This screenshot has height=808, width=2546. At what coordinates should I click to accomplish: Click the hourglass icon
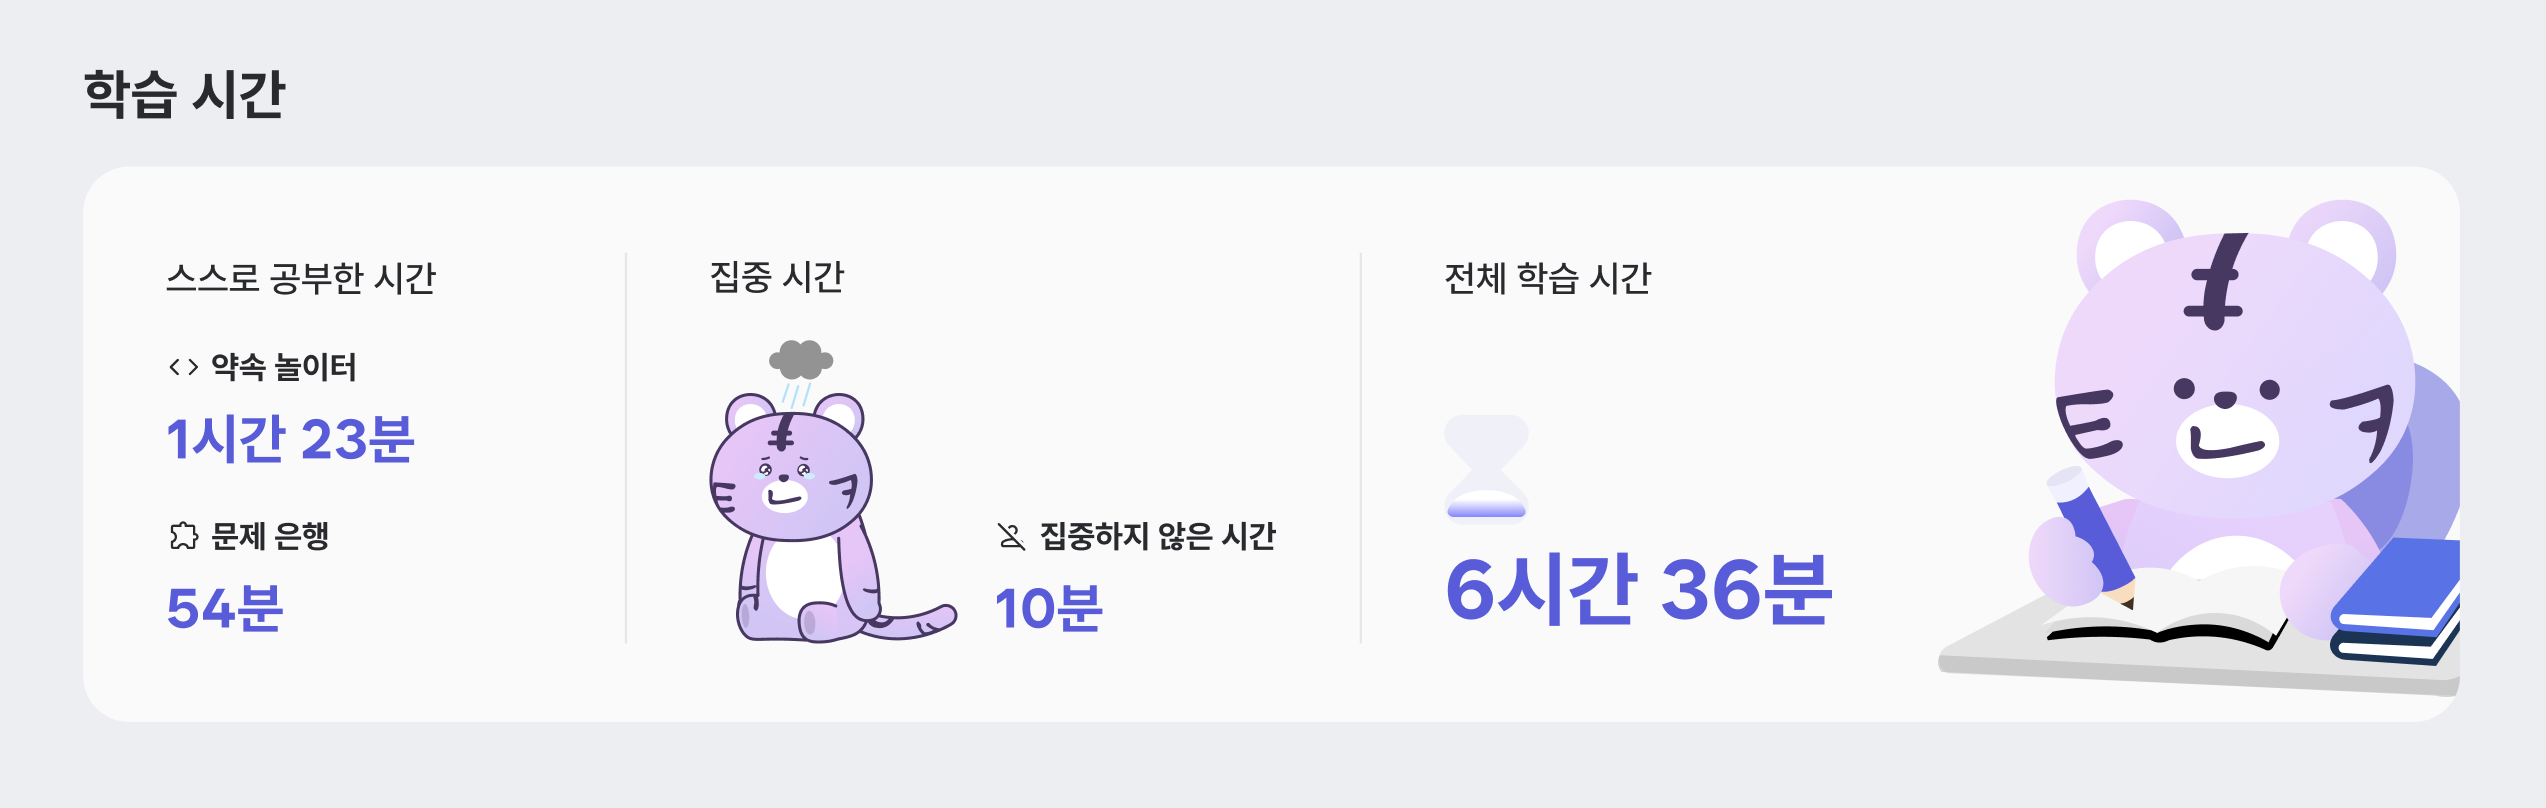pos(1486,469)
